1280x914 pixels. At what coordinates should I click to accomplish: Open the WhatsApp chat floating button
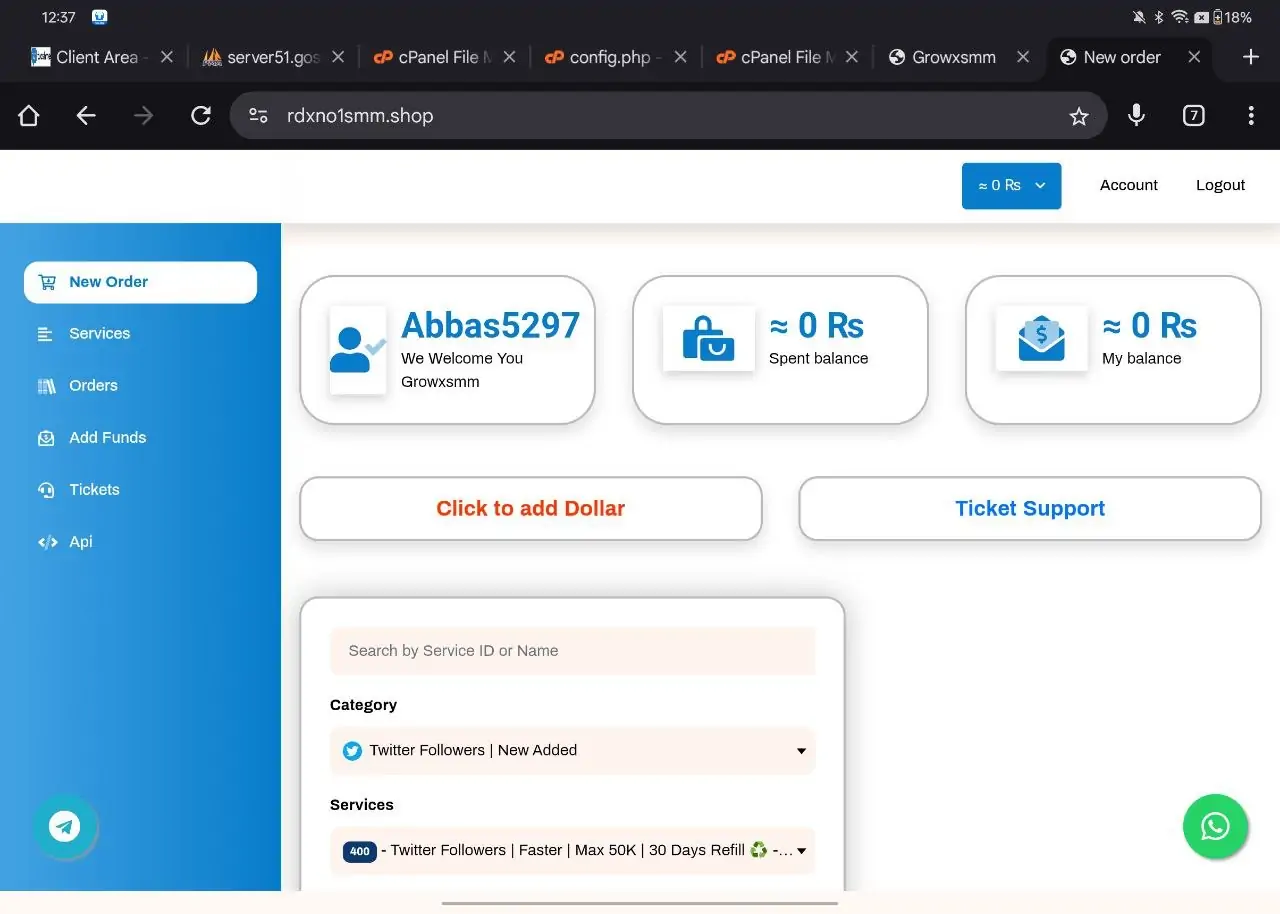[1215, 827]
